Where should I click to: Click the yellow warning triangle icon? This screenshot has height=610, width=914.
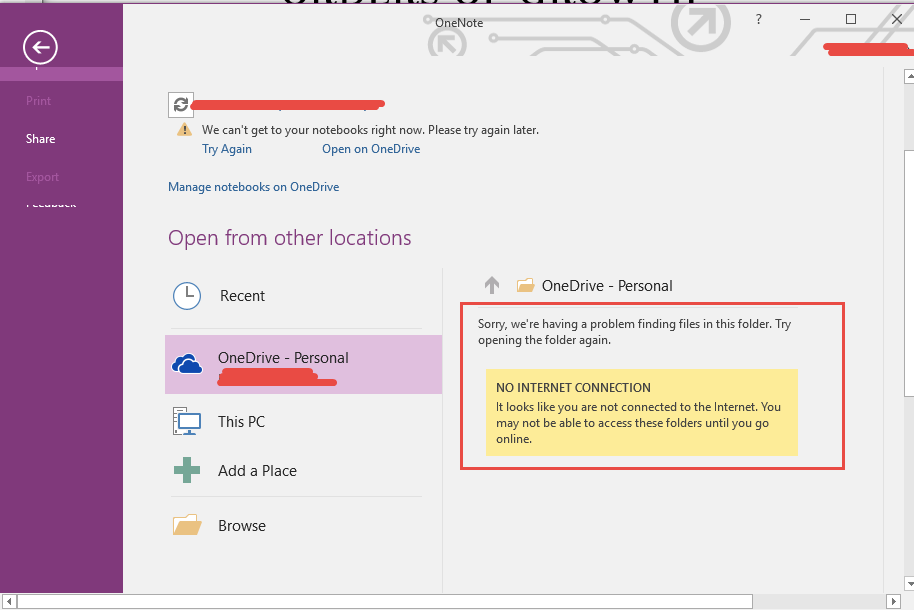(x=184, y=129)
